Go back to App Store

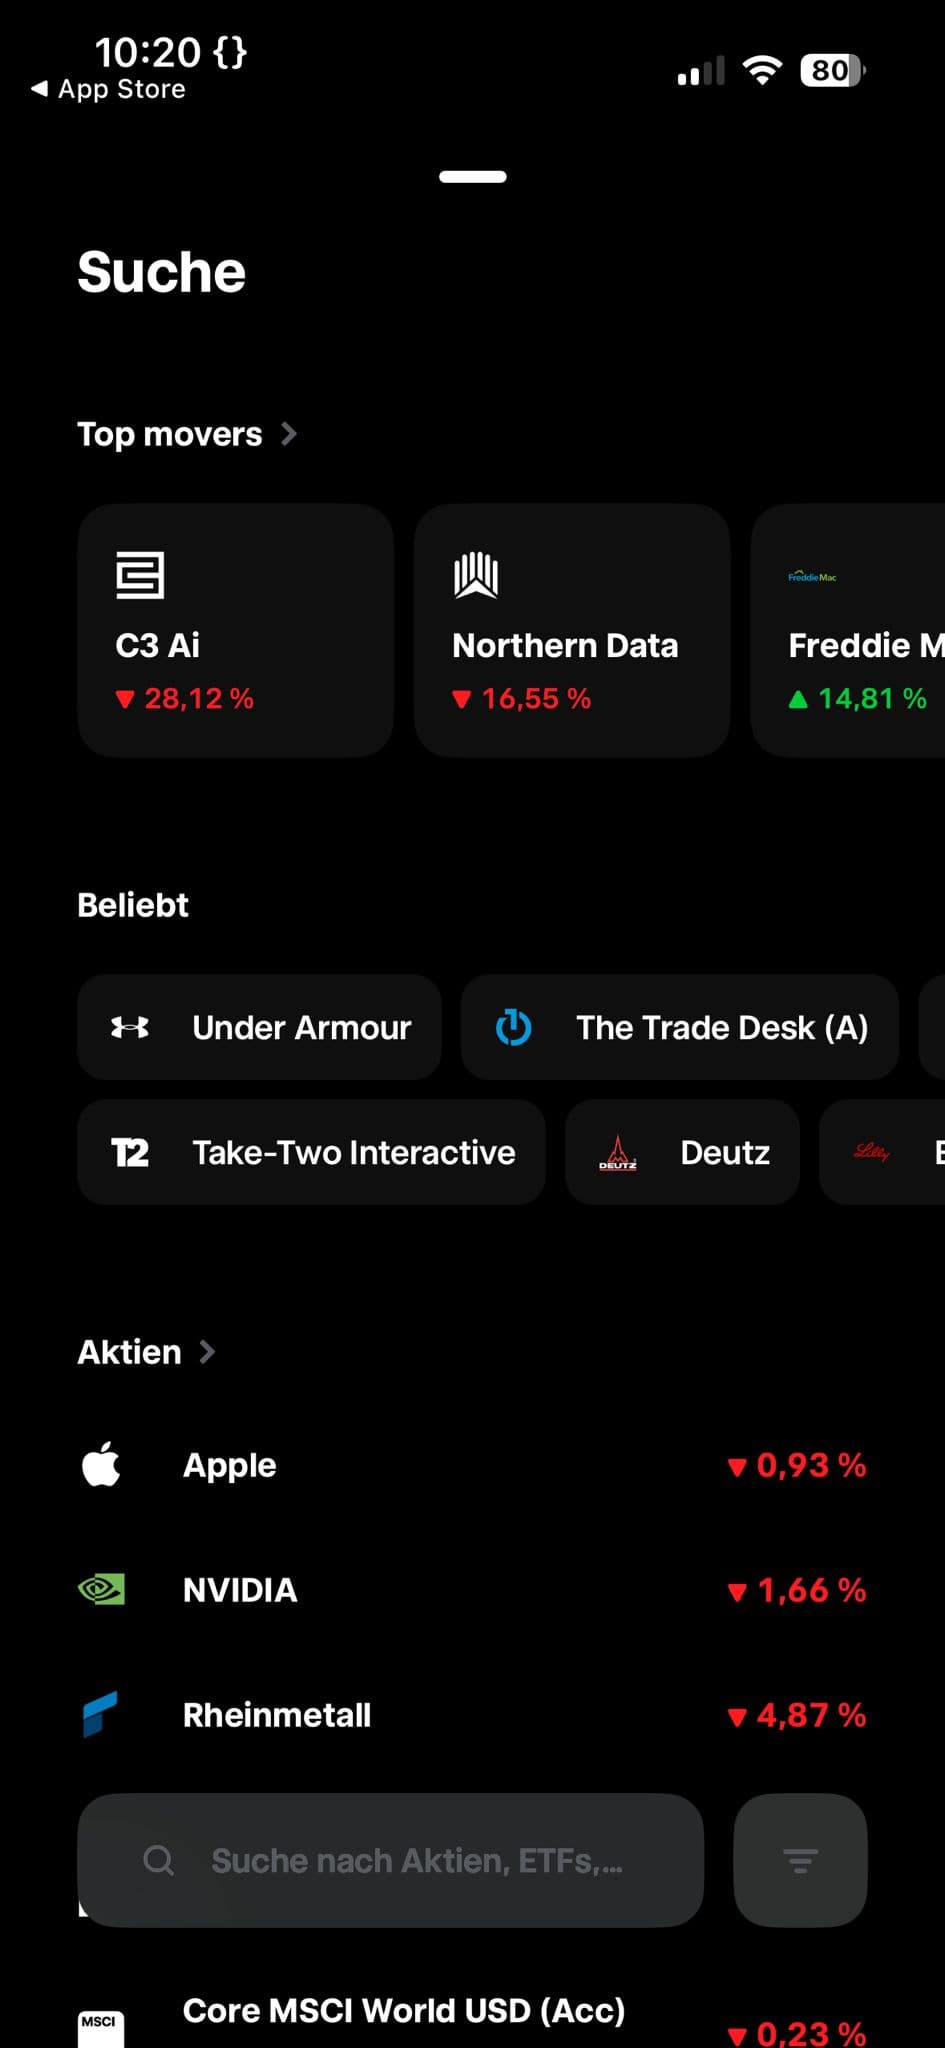point(109,89)
